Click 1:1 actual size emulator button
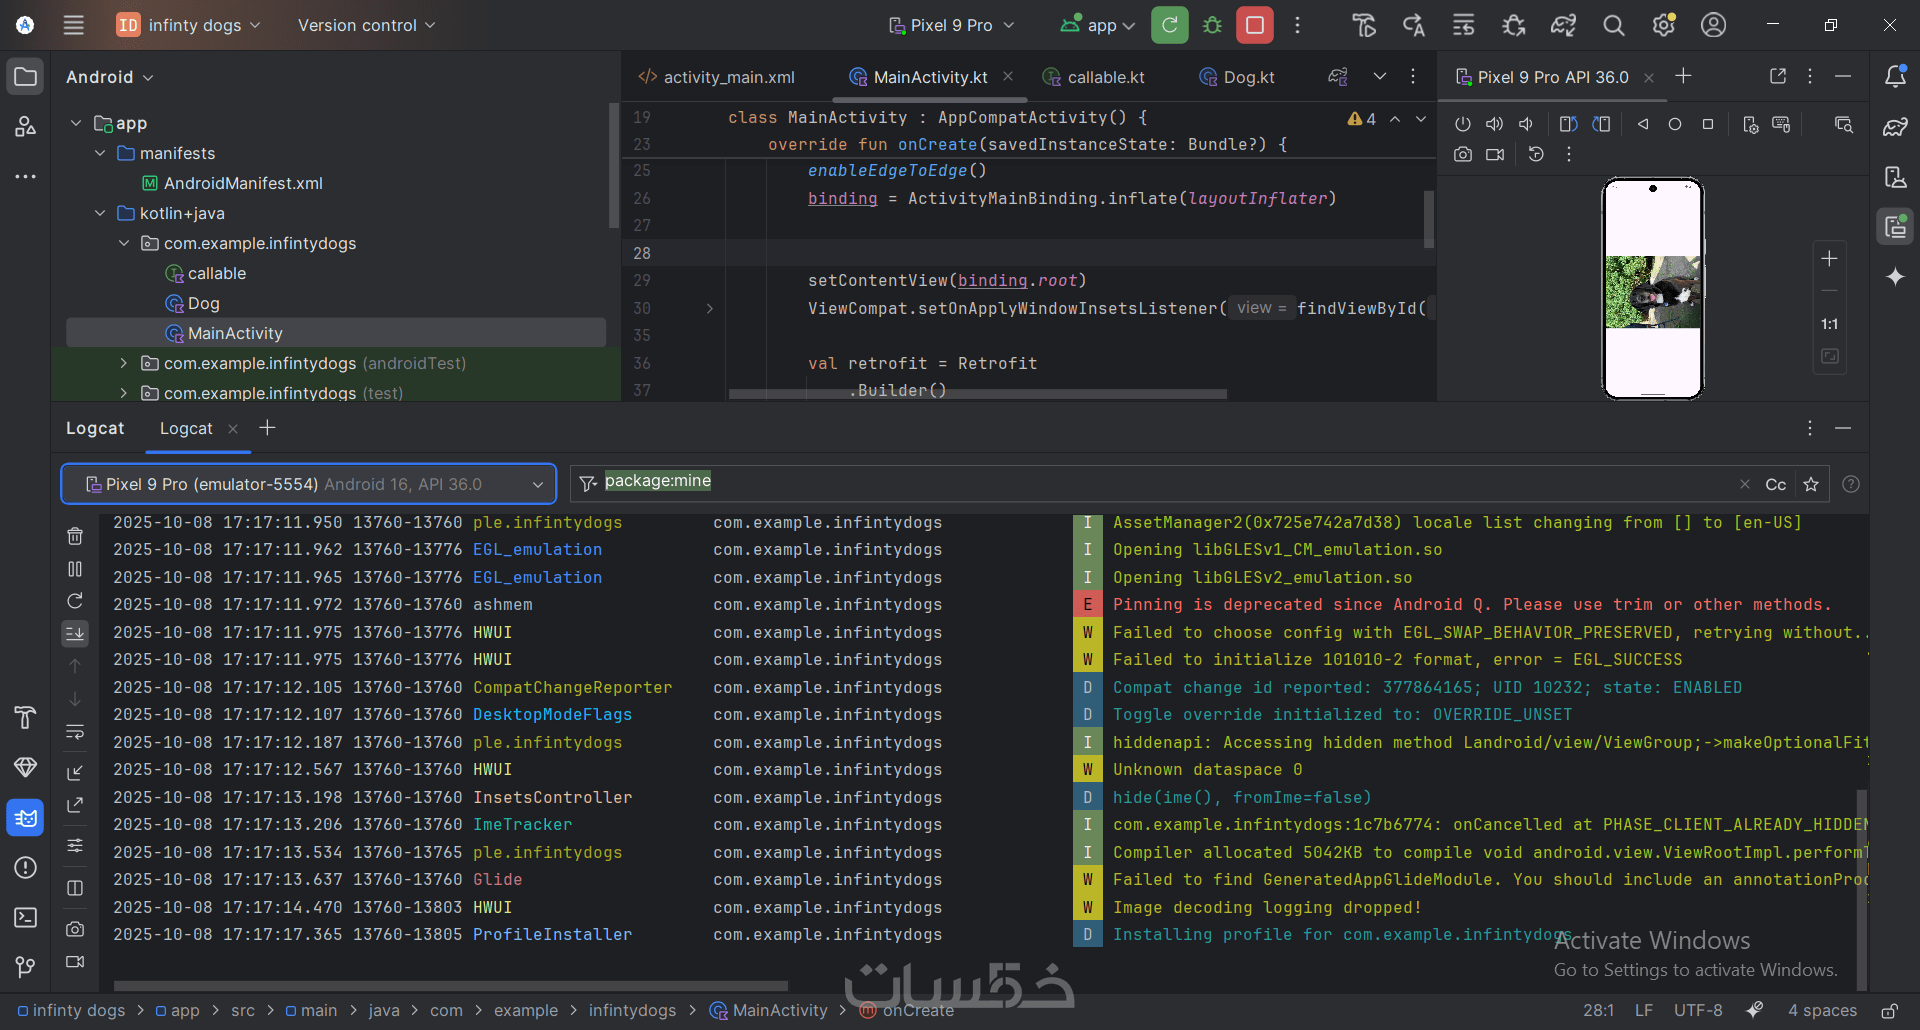 1829,324
